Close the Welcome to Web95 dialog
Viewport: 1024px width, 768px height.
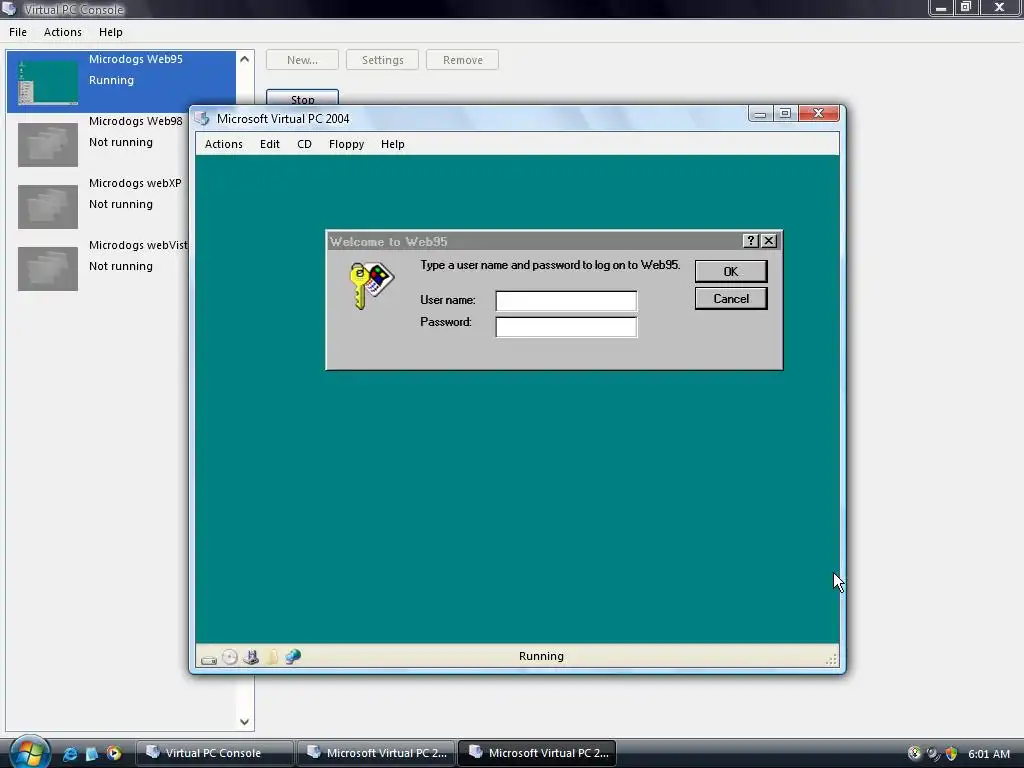tap(769, 241)
